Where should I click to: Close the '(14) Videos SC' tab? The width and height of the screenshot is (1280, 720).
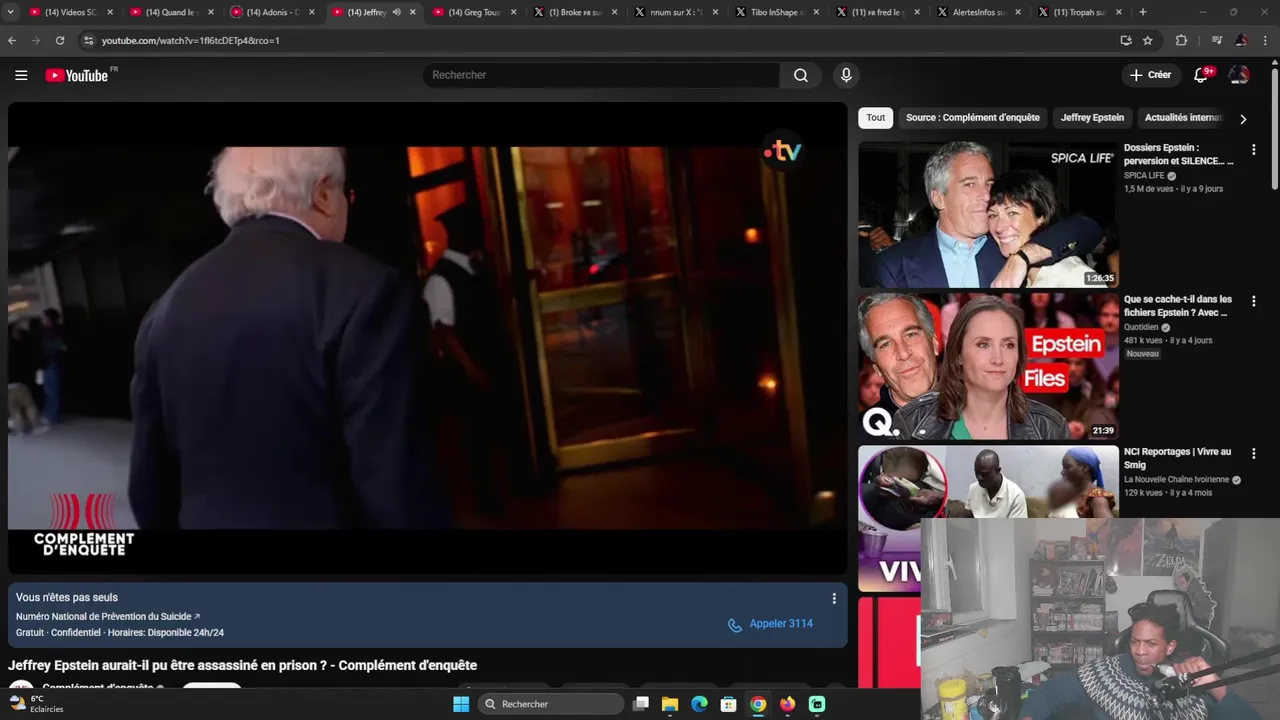109,12
